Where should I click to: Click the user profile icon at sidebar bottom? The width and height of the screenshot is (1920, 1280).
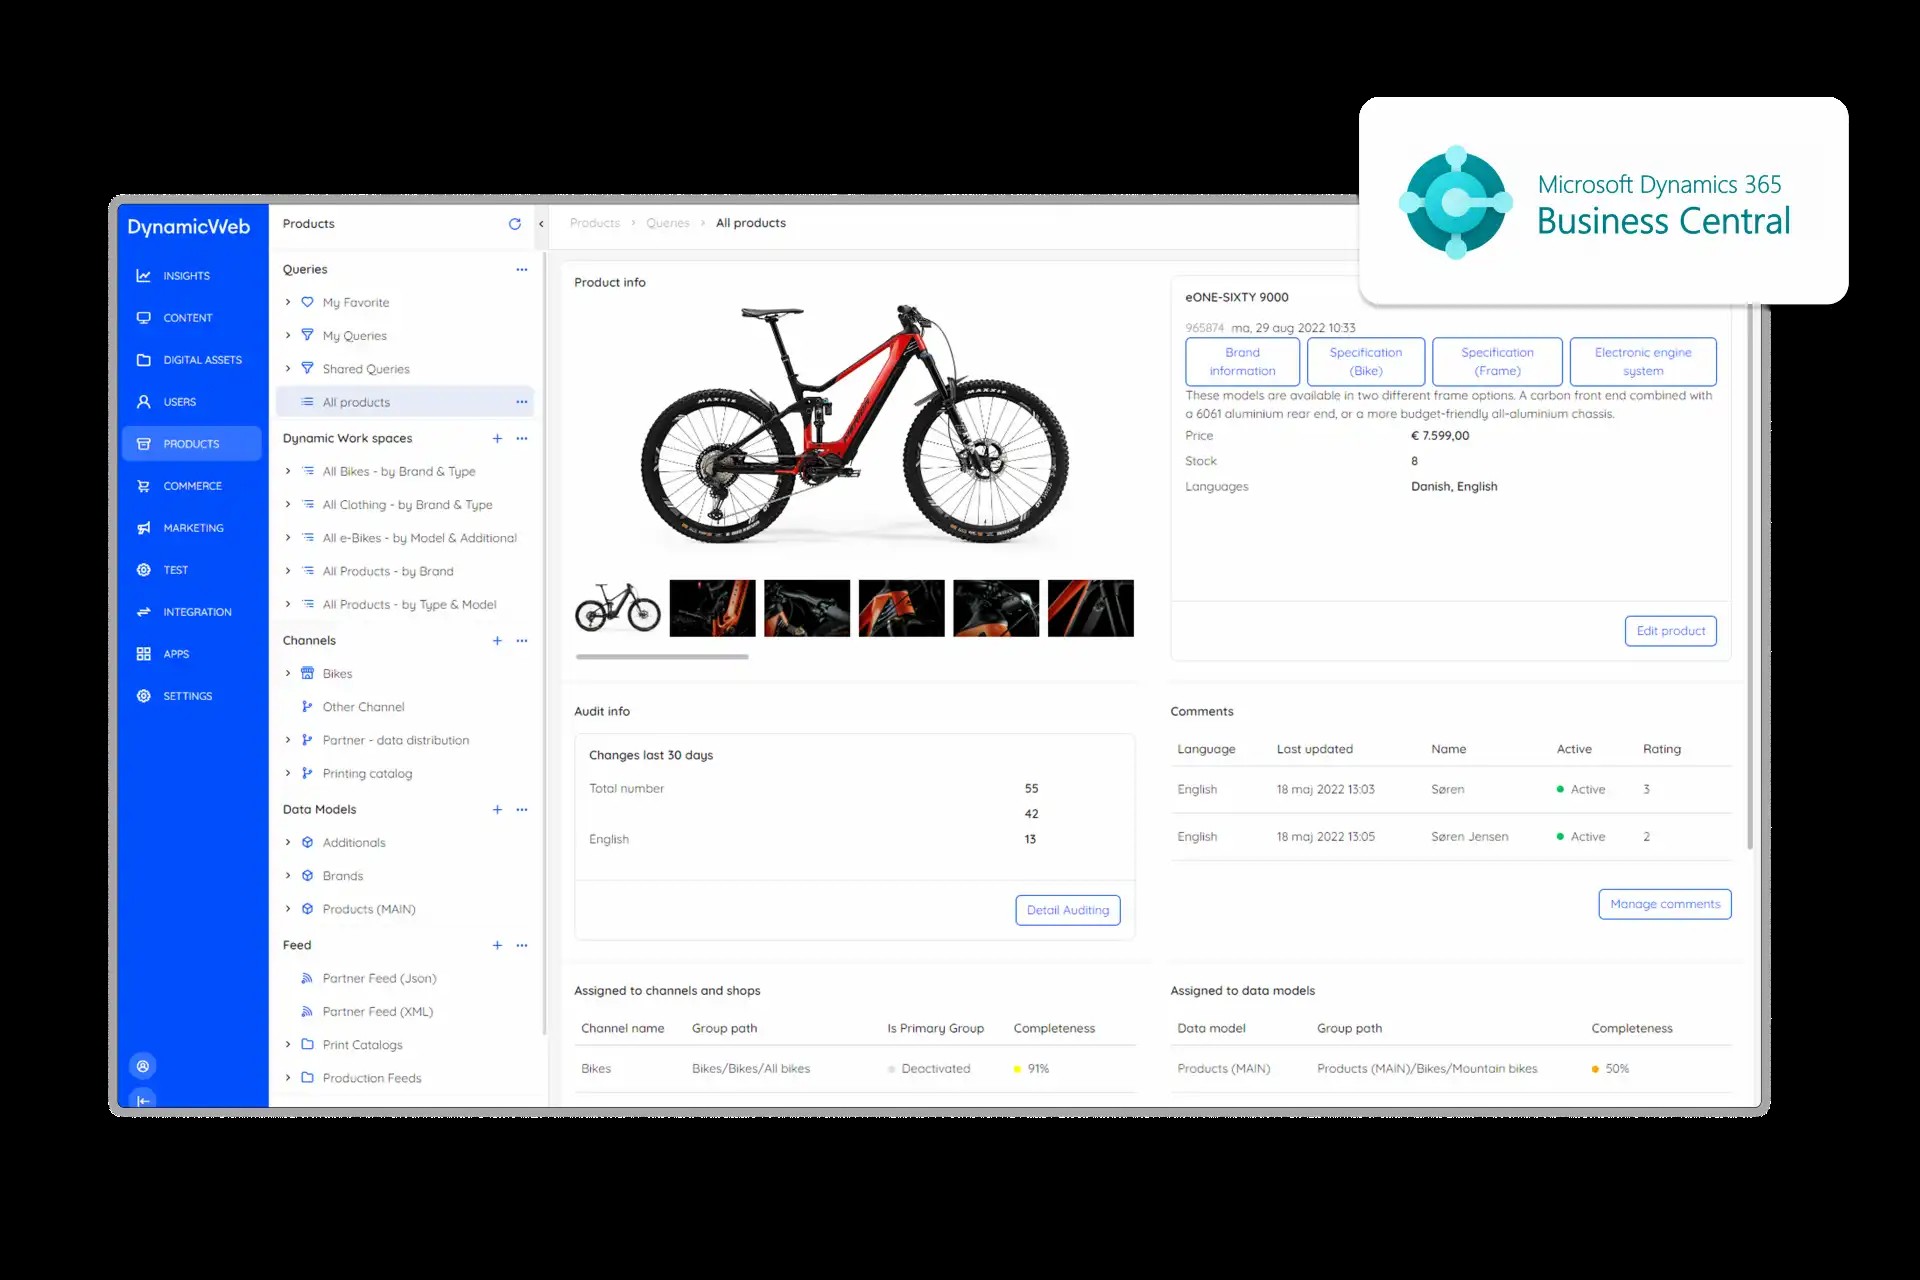point(143,1066)
